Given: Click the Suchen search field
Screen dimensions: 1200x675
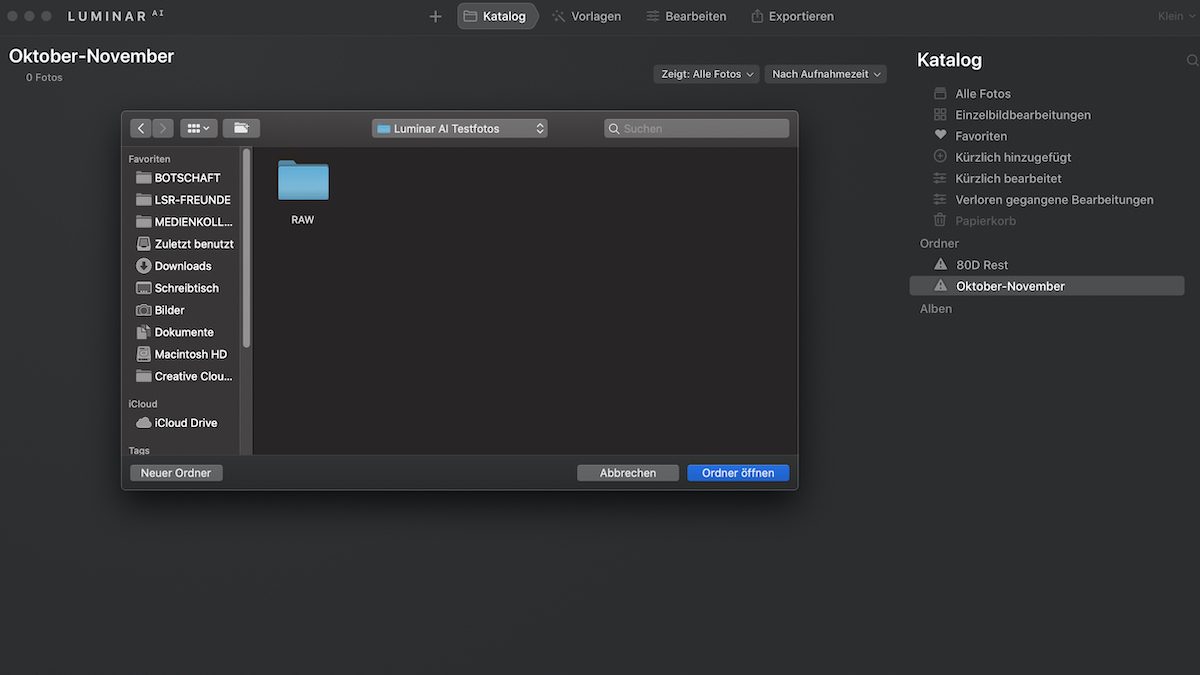Looking at the screenshot, I should 697,128.
